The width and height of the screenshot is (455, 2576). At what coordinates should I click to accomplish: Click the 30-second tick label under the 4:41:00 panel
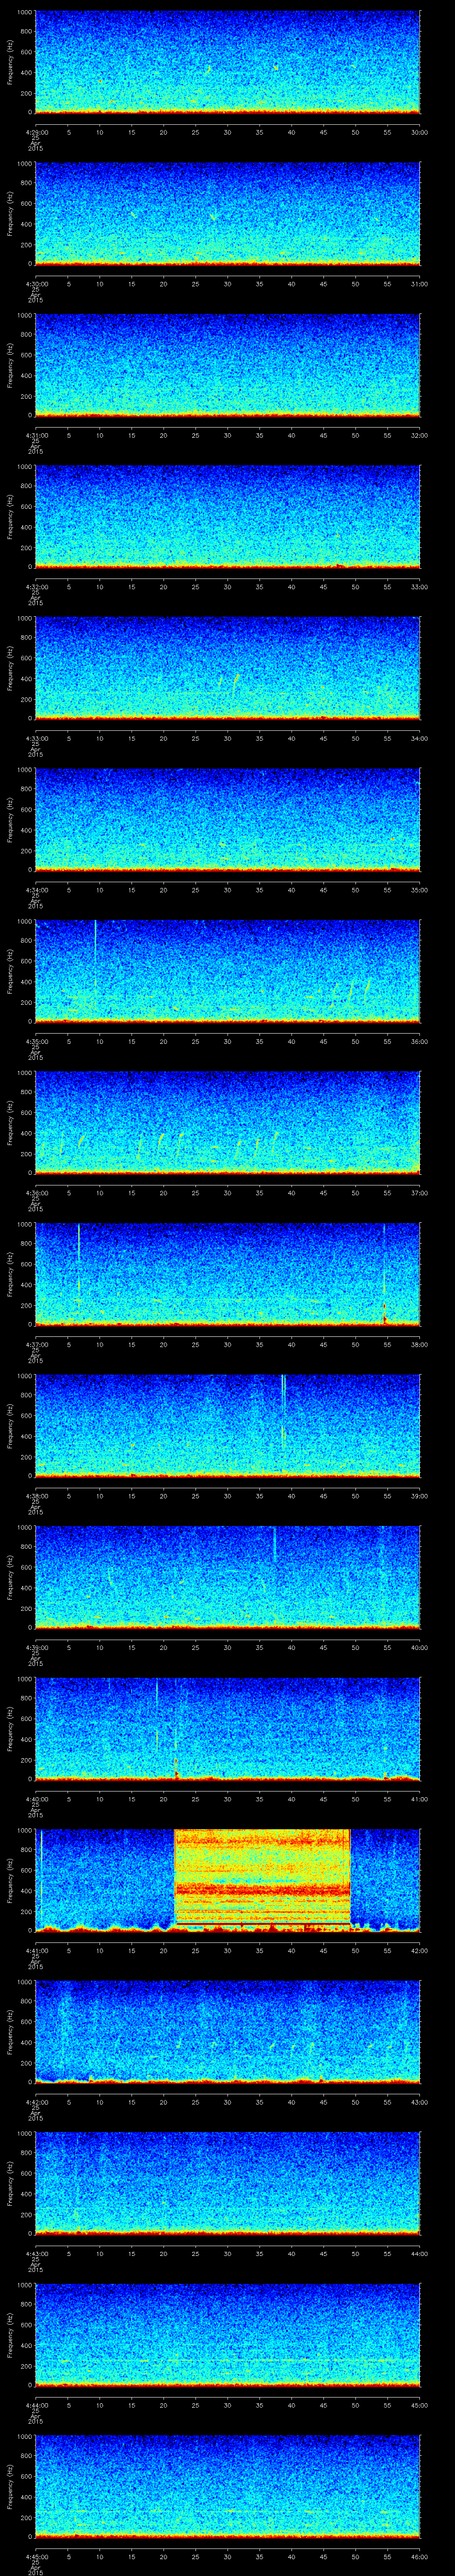[x=227, y=1950]
